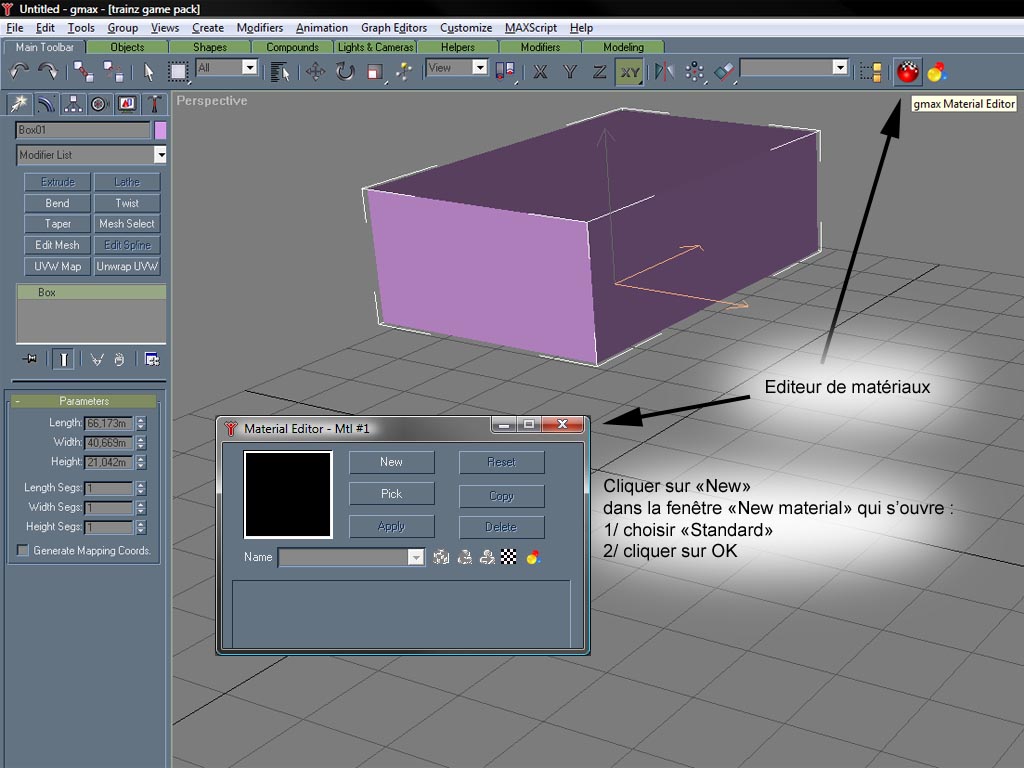The height and width of the screenshot is (768, 1024).
Task: Expand the Modifier List dropdown
Action: (160, 155)
